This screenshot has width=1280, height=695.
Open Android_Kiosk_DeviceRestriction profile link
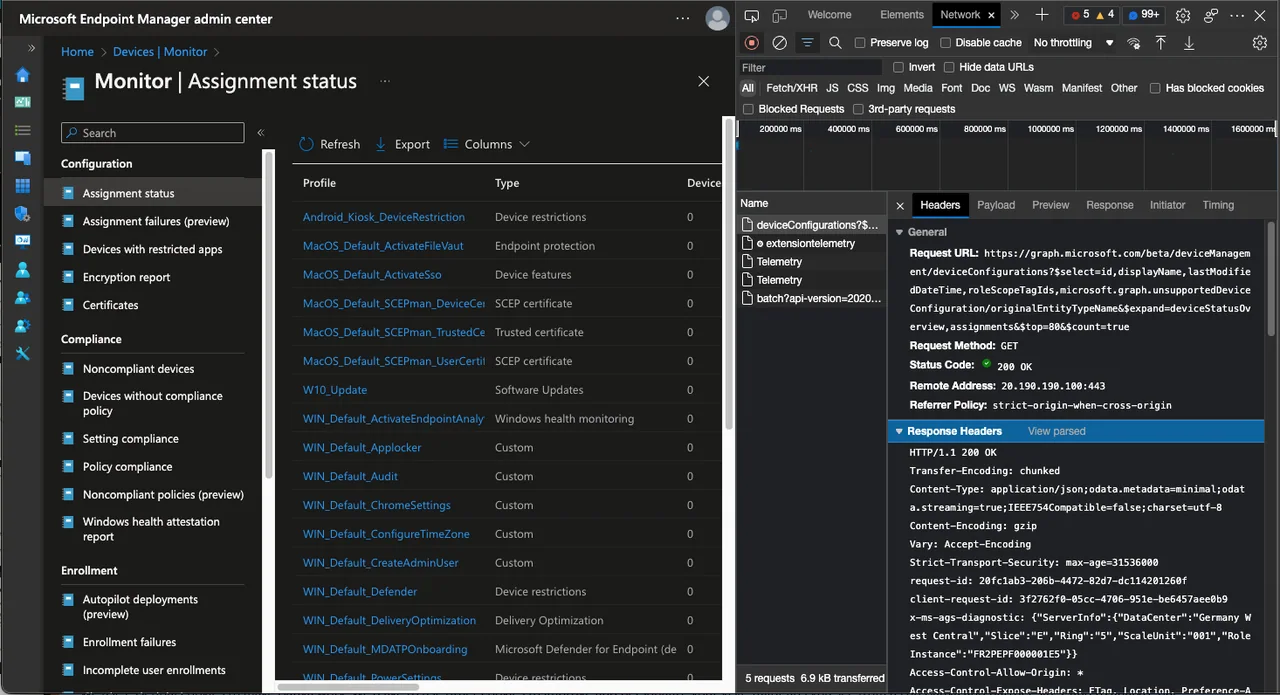point(384,217)
